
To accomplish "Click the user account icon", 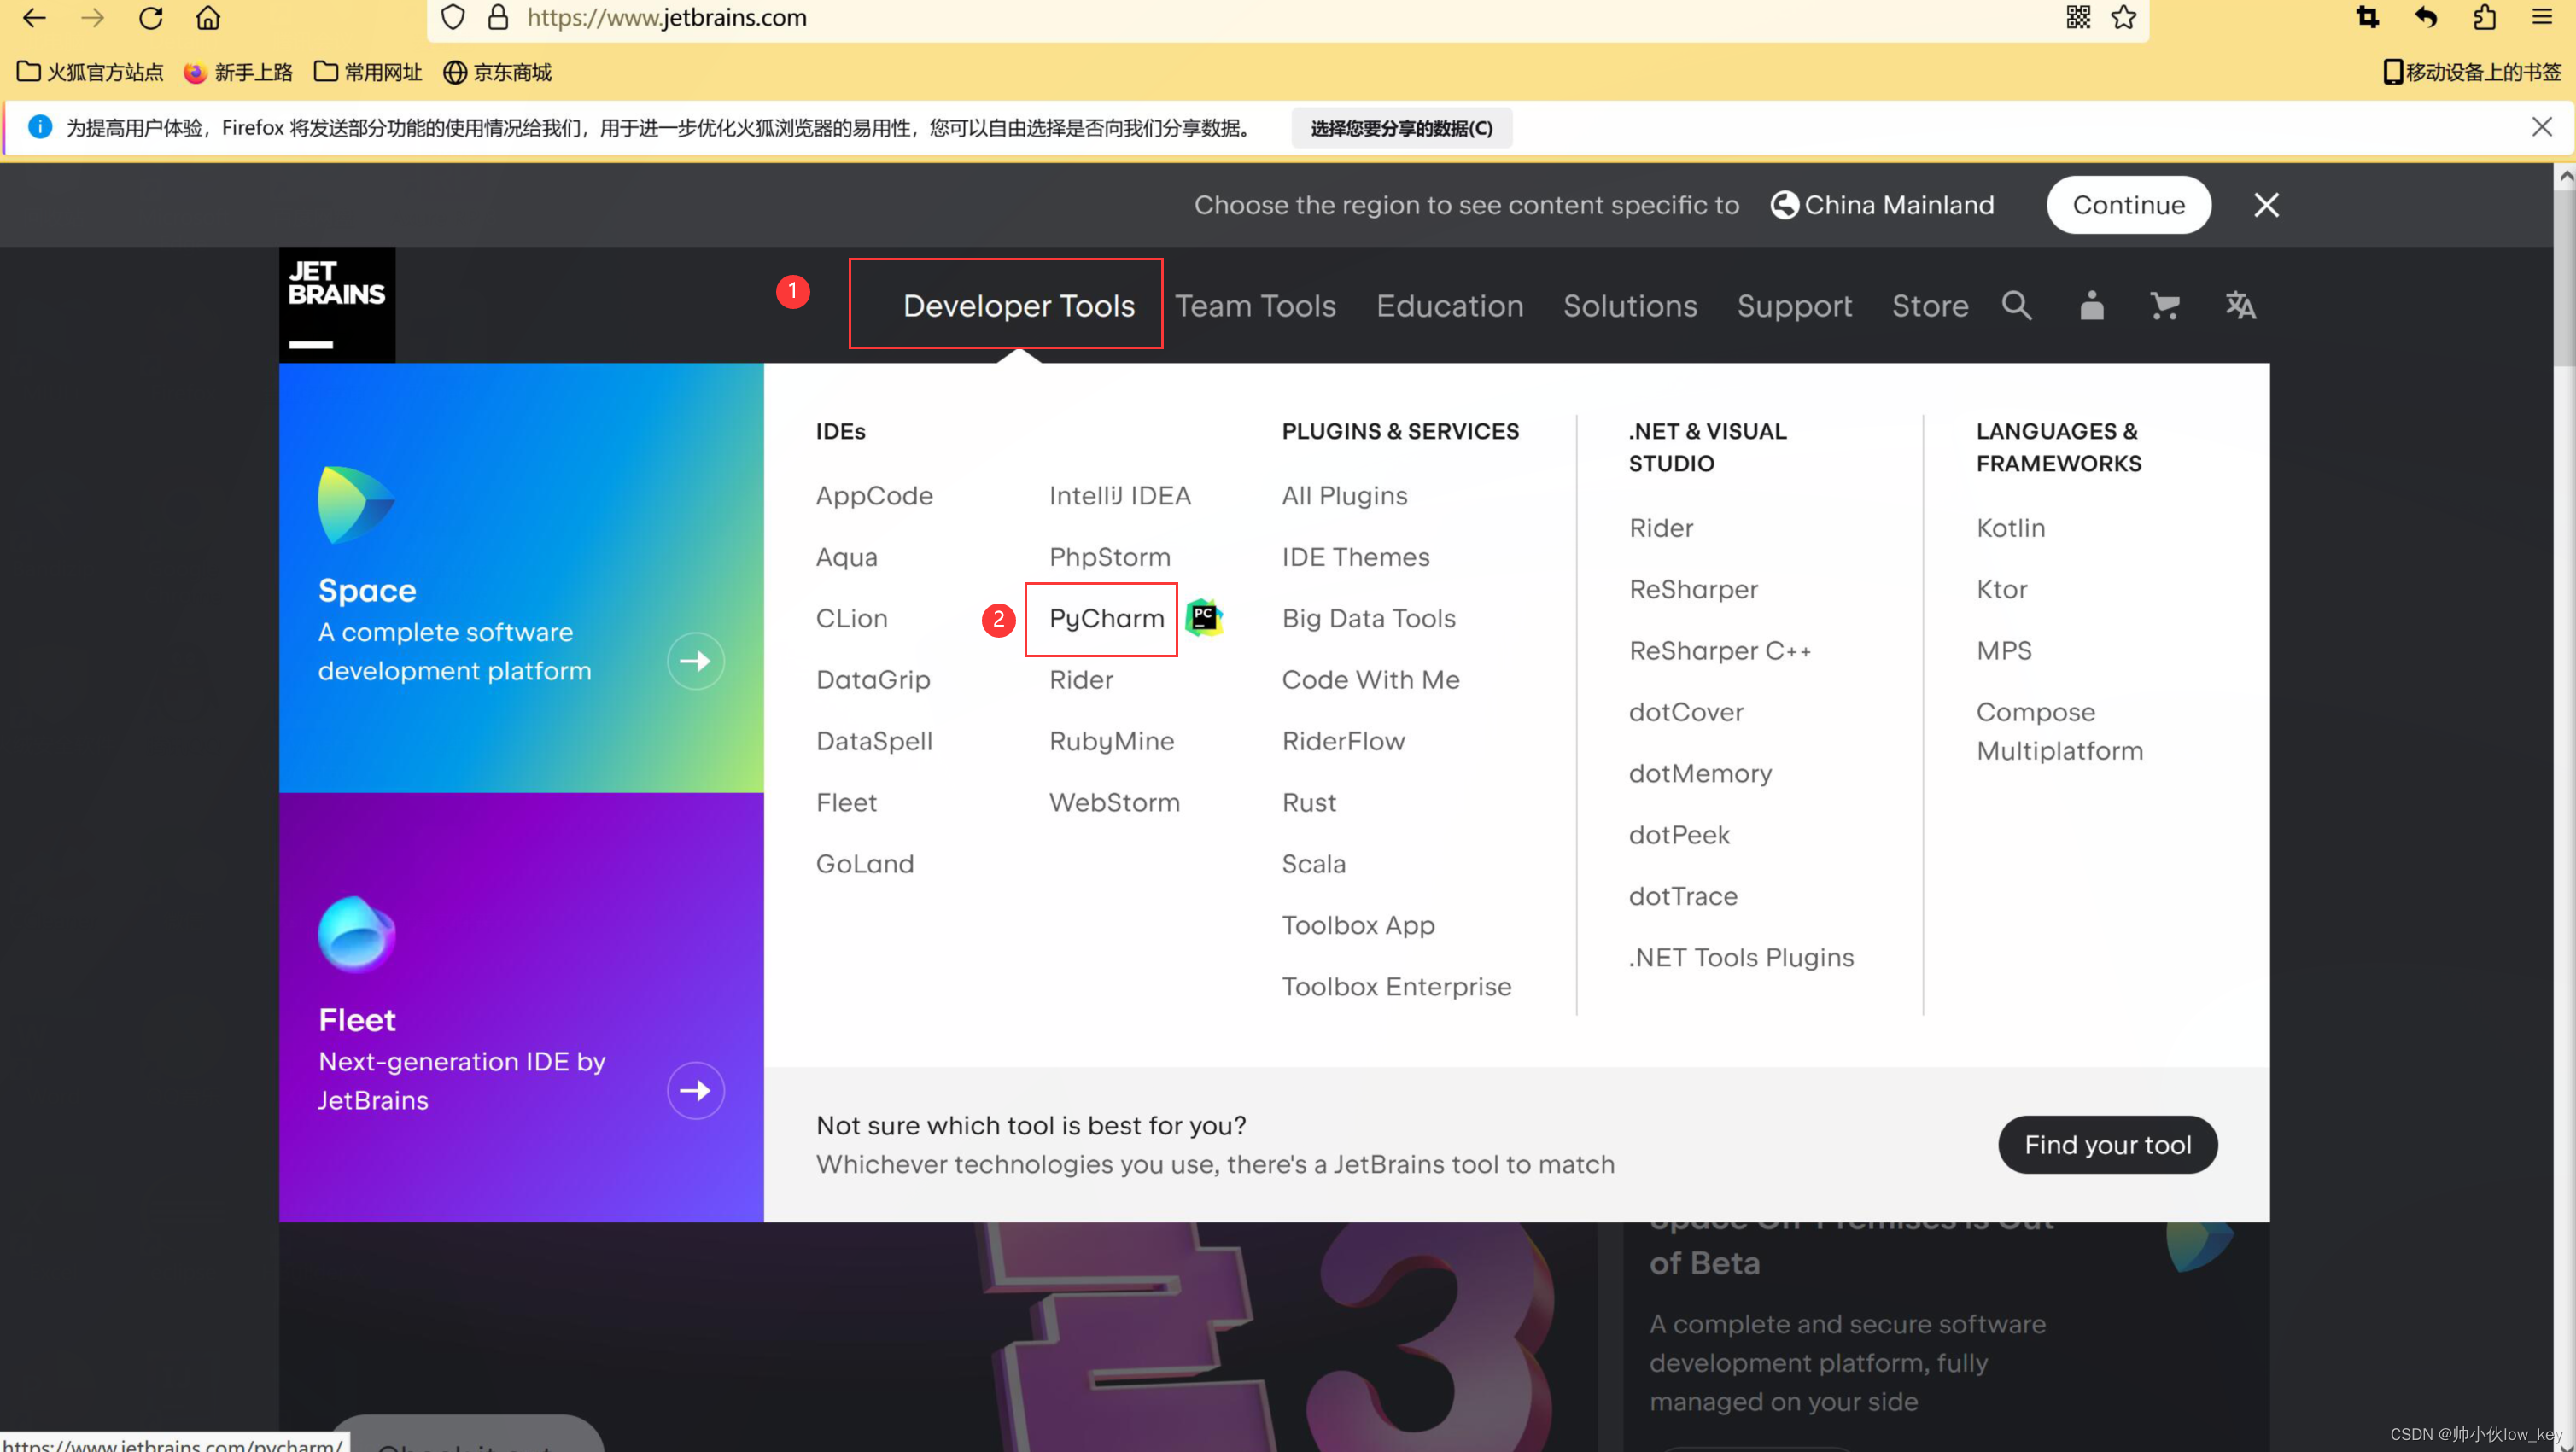I will [2091, 304].
